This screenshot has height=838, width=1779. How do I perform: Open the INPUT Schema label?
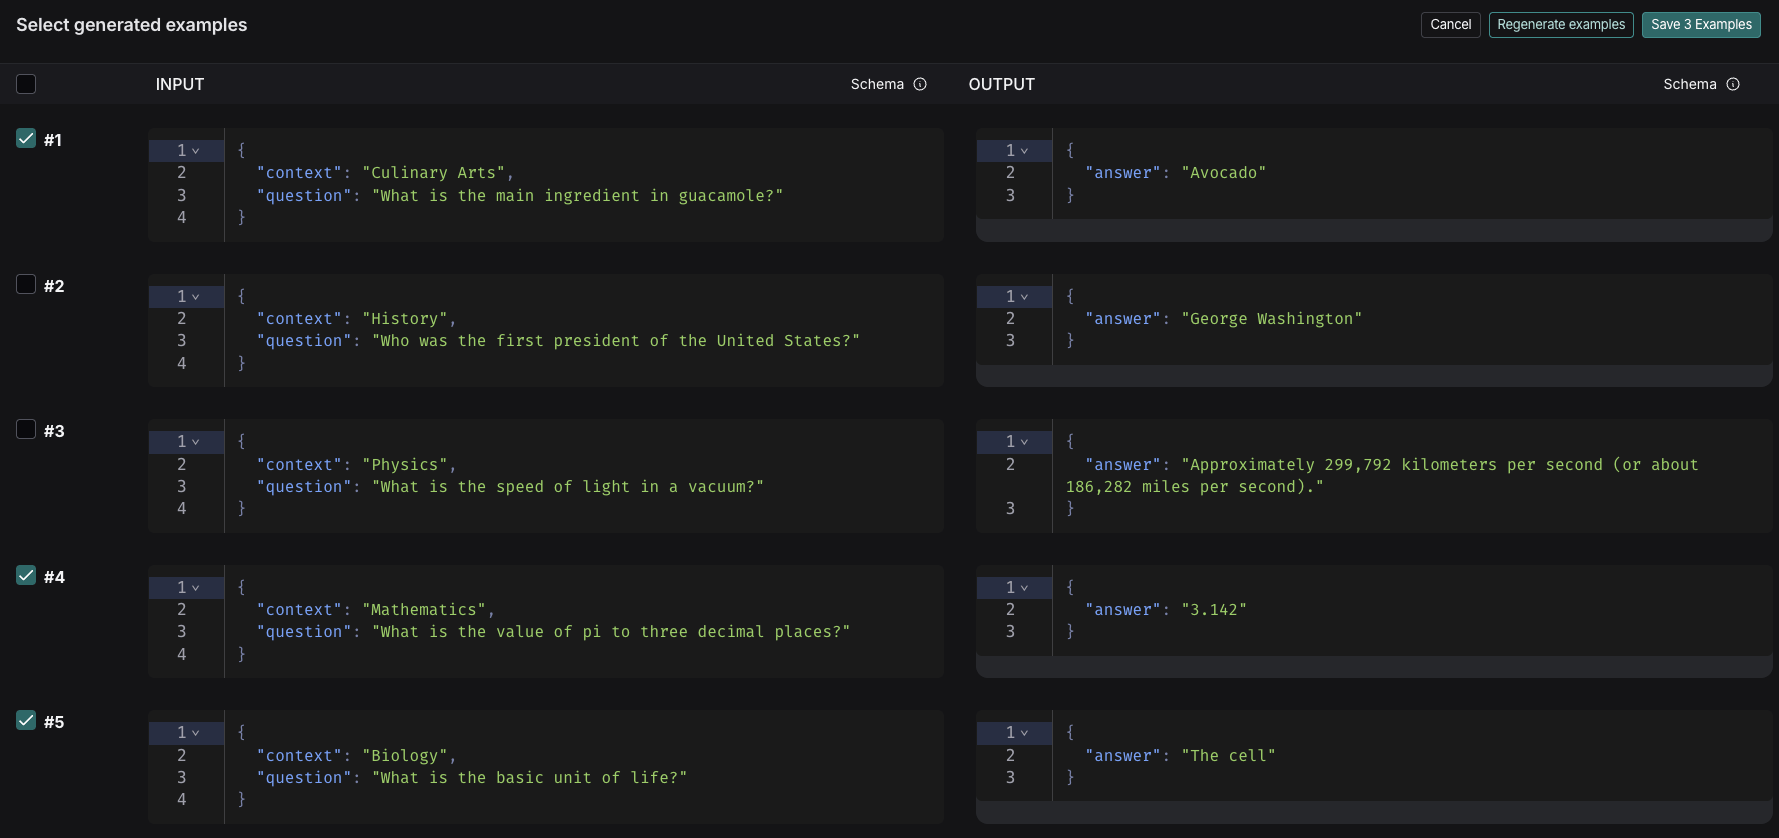(x=877, y=84)
